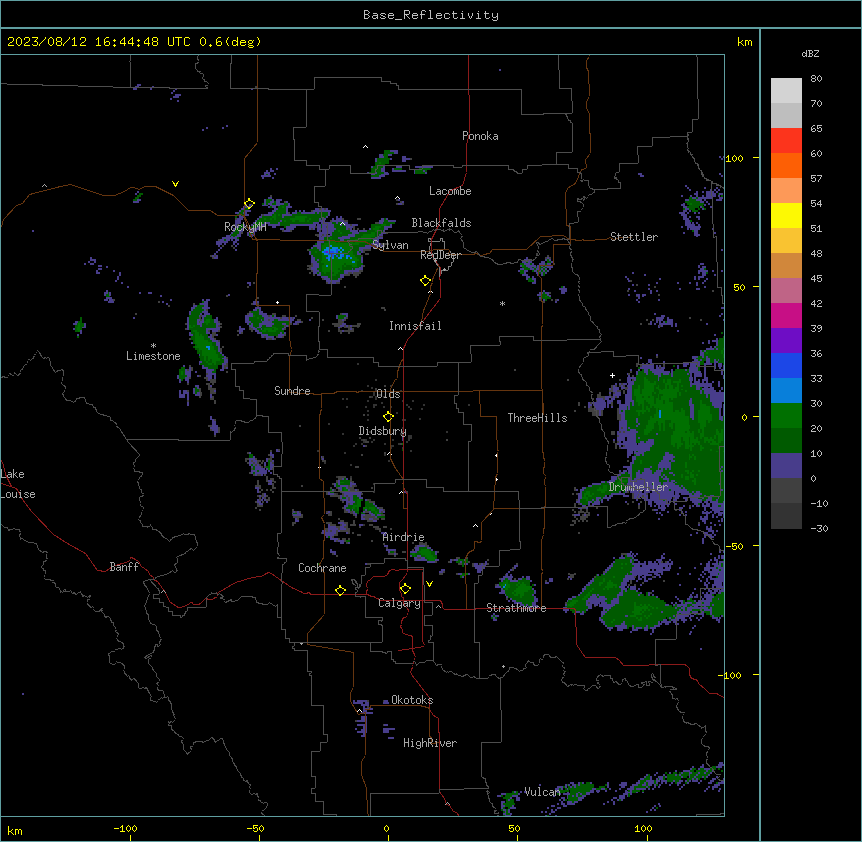
Task: Click the Vulcan label
Action: pyautogui.click(x=542, y=792)
